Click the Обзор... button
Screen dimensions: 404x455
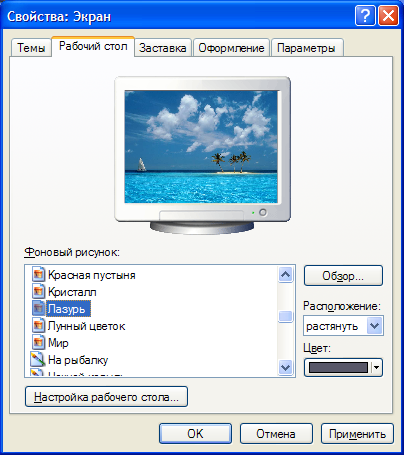343,276
